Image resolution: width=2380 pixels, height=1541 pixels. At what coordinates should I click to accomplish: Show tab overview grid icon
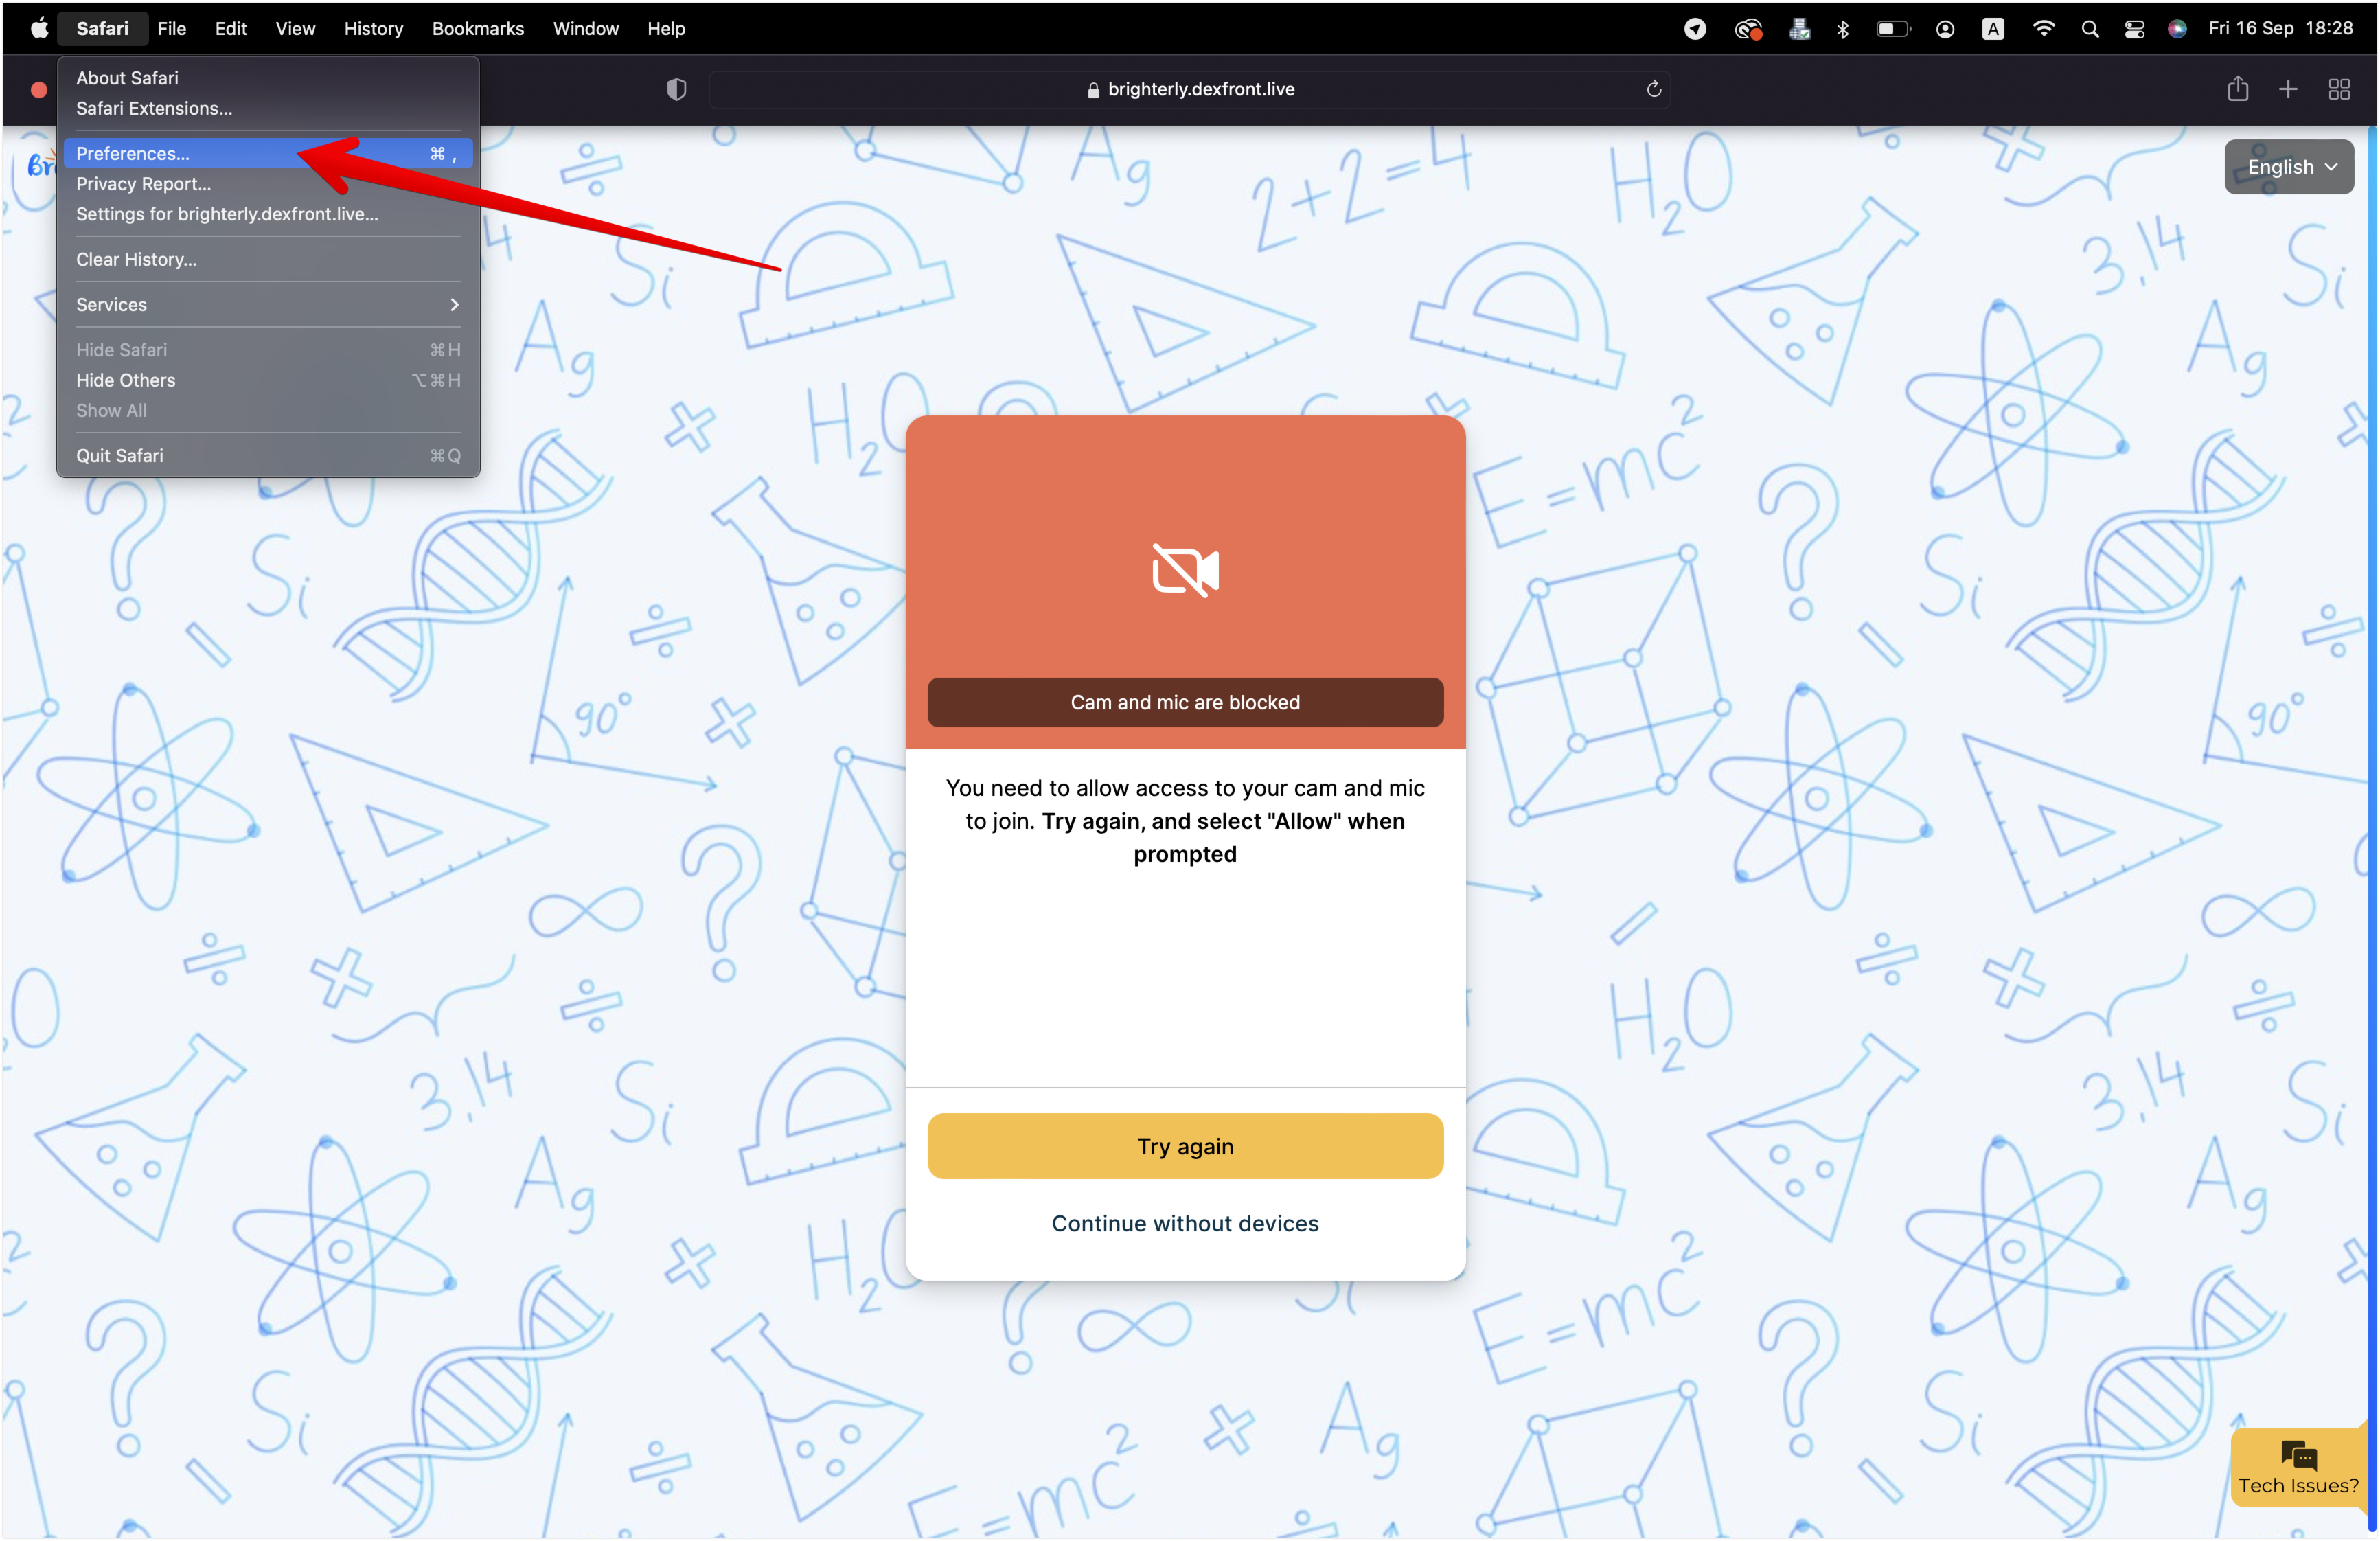pos(2339,89)
